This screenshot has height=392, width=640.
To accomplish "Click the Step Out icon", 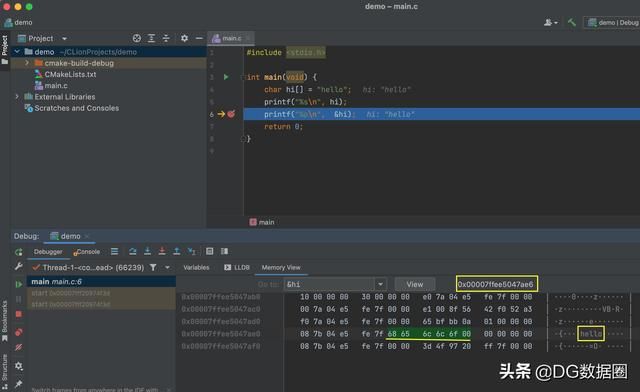I will [177, 251].
